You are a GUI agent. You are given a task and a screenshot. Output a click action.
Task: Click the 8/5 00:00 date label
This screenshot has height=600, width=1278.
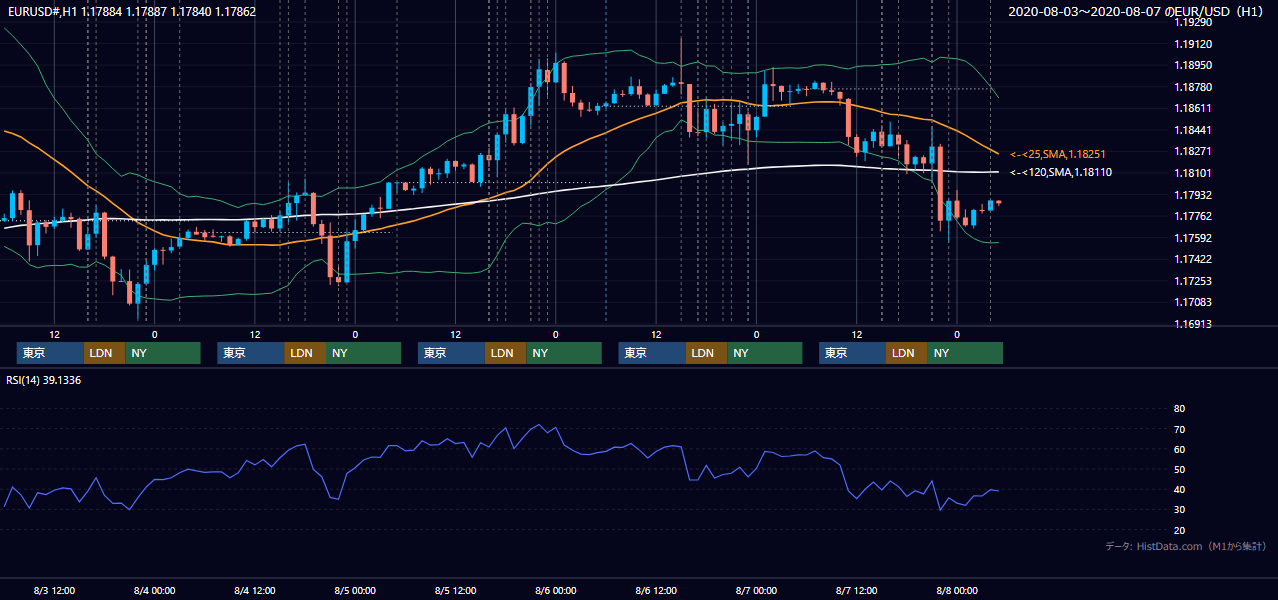355,590
